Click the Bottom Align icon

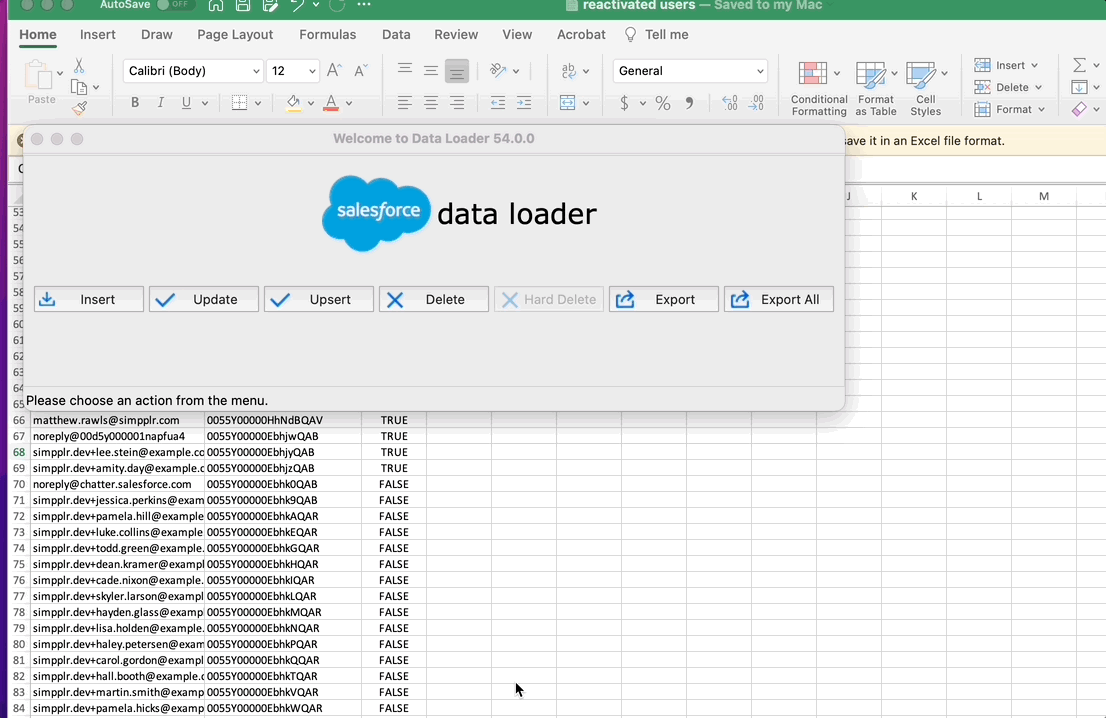point(456,71)
